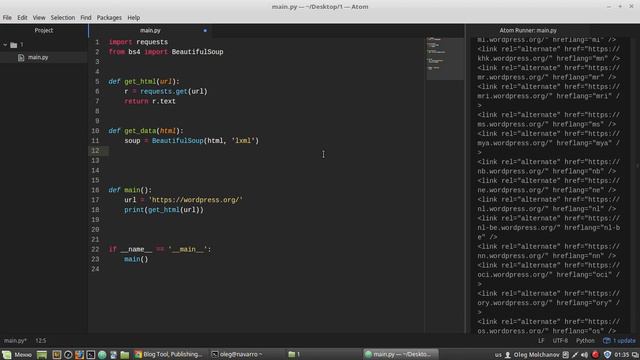The height and width of the screenshot is (360, 640).
Task: Click the red recording tray icon
Action: [596, 355]
